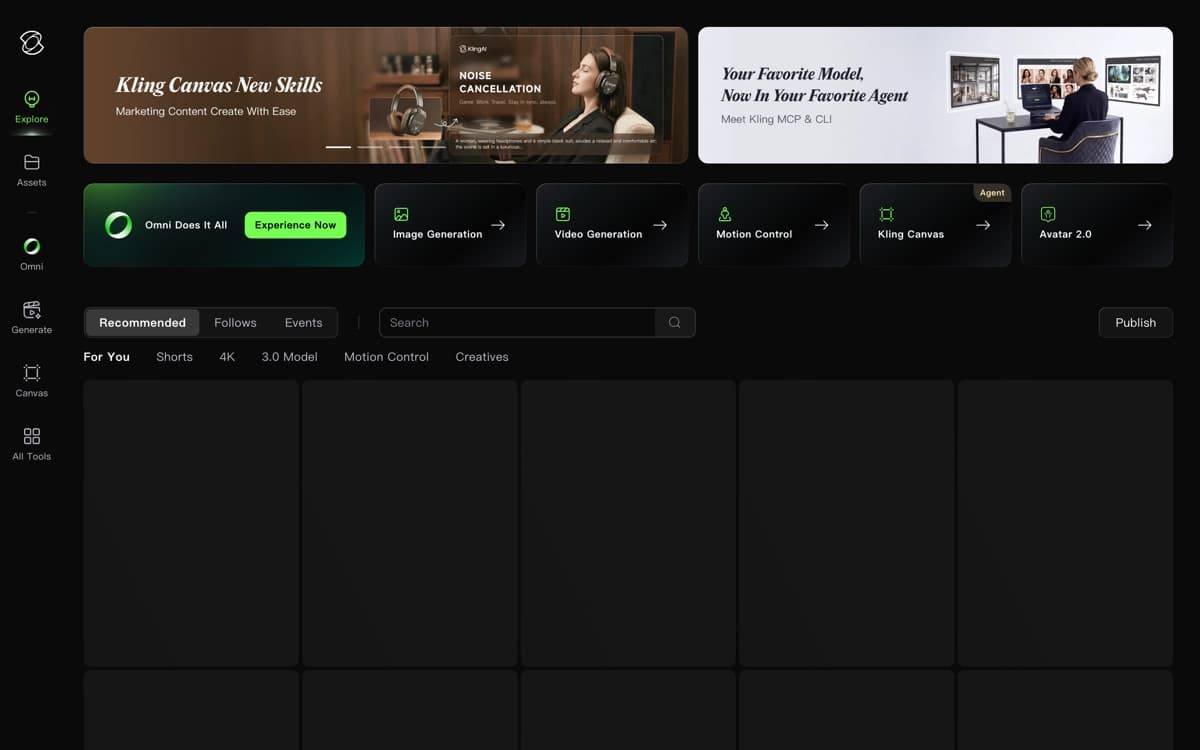This screenshot has width=1200, height=750.
Task: Open All Tools grid in the sidebar
Action: pos(31,444)
